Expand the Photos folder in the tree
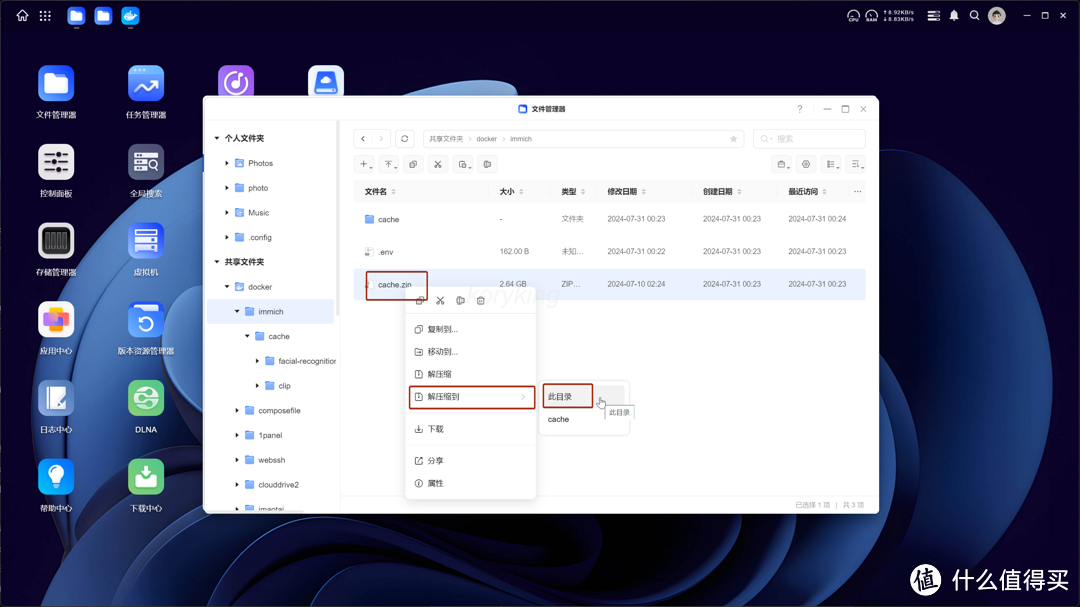The height and width of the screenshot is (607, 1080). (x=227, y=163)
